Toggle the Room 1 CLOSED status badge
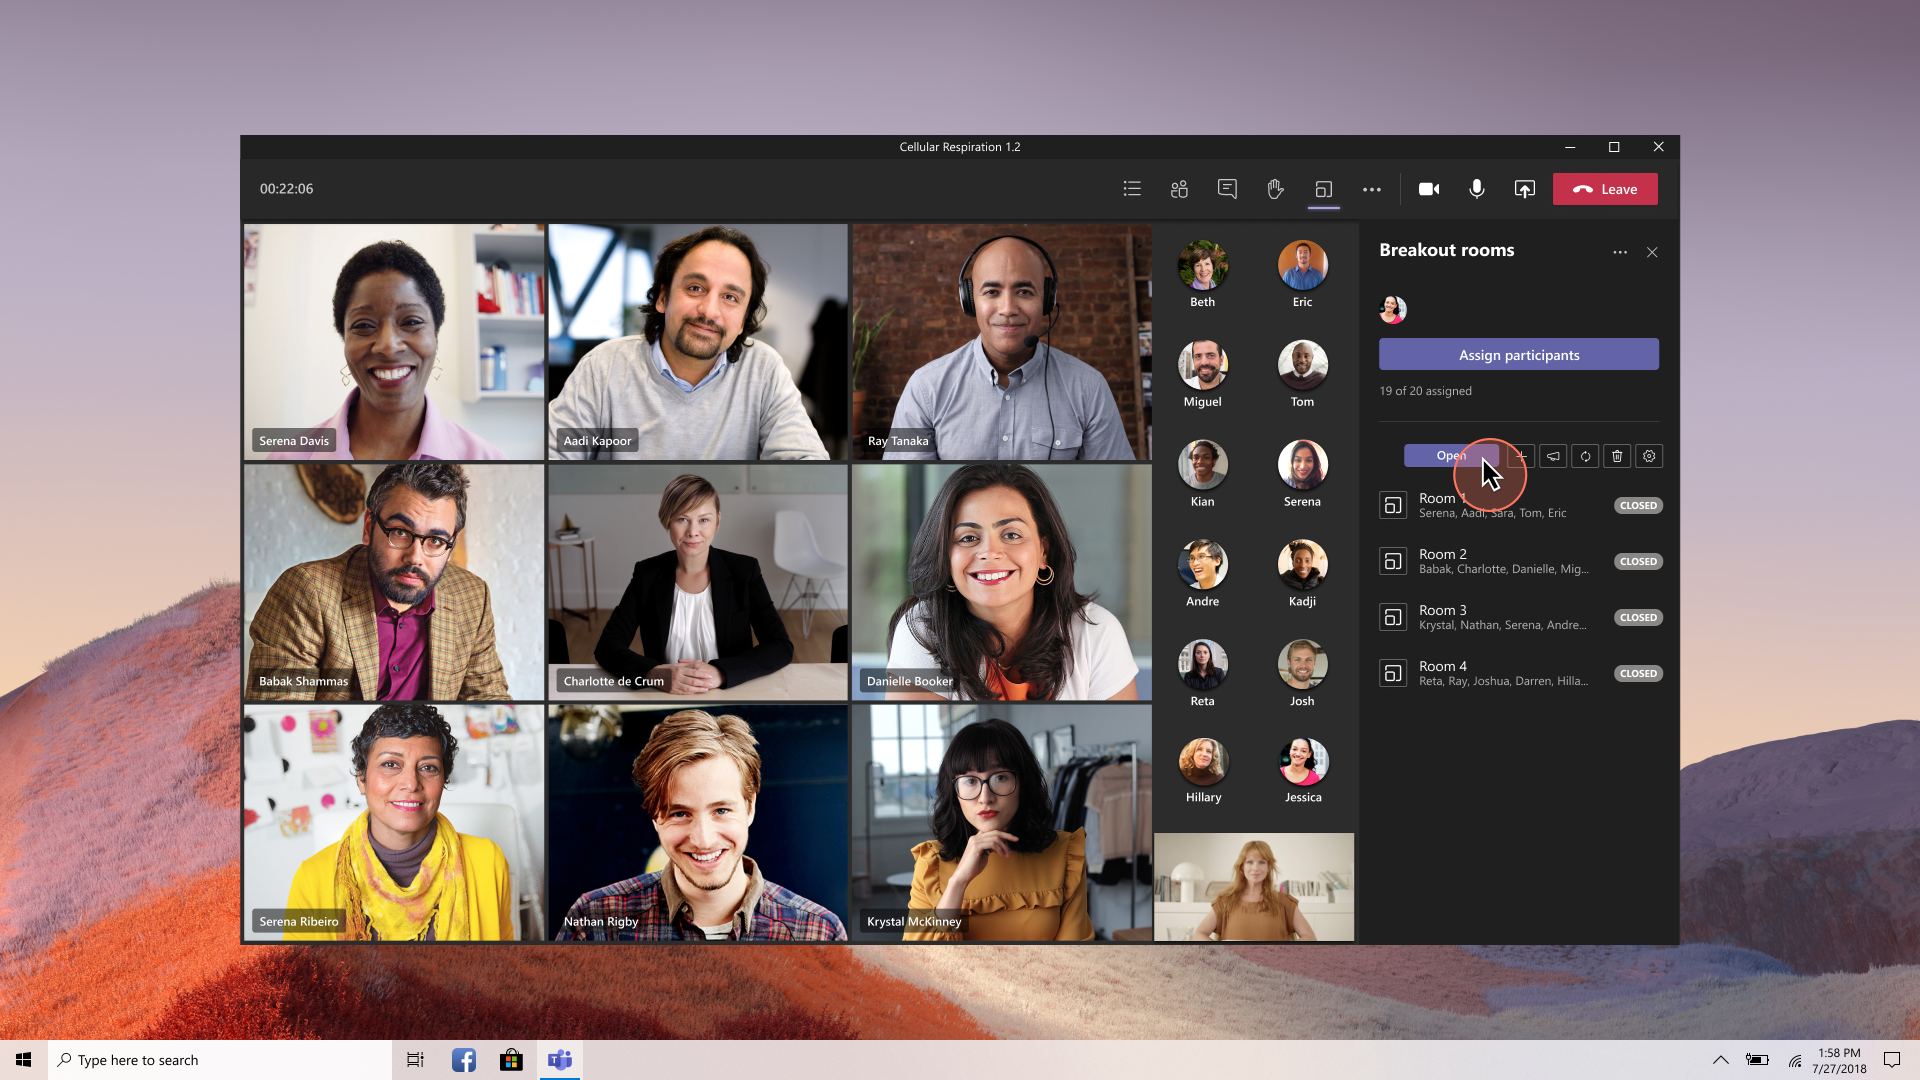The image size is (1920, 1080). [1638, 506]
